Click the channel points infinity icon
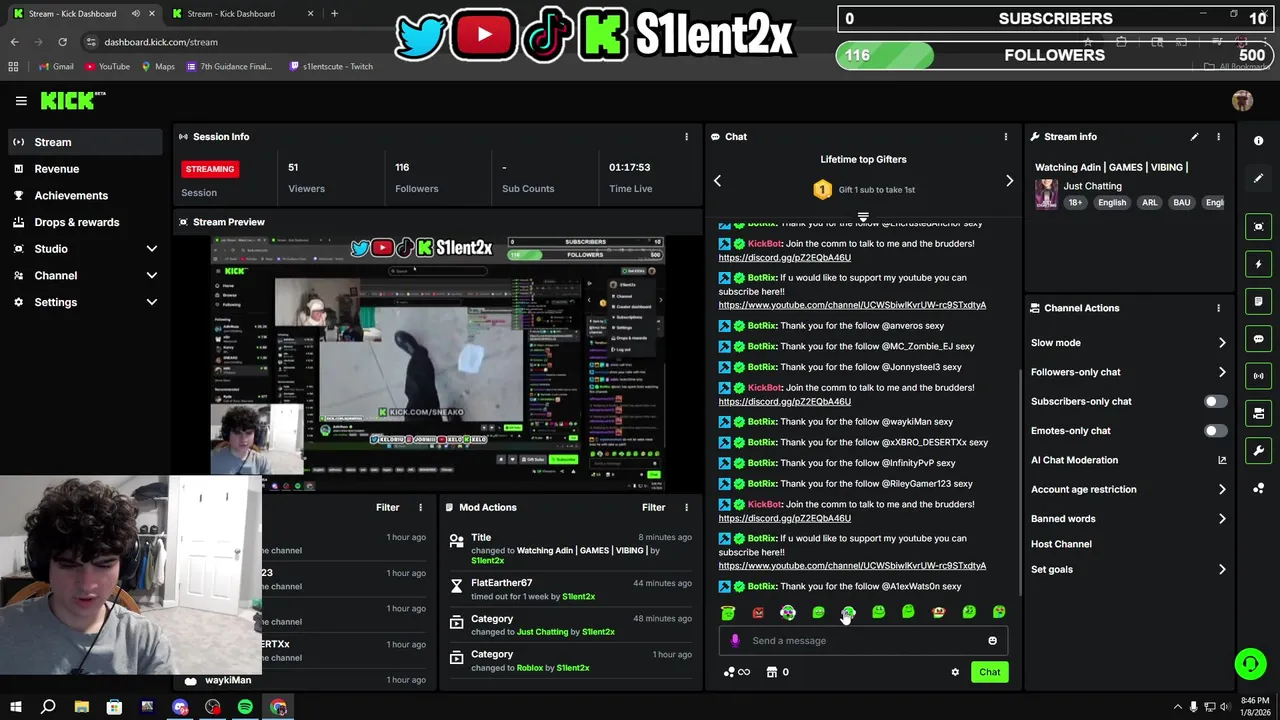 pos(736,672)
